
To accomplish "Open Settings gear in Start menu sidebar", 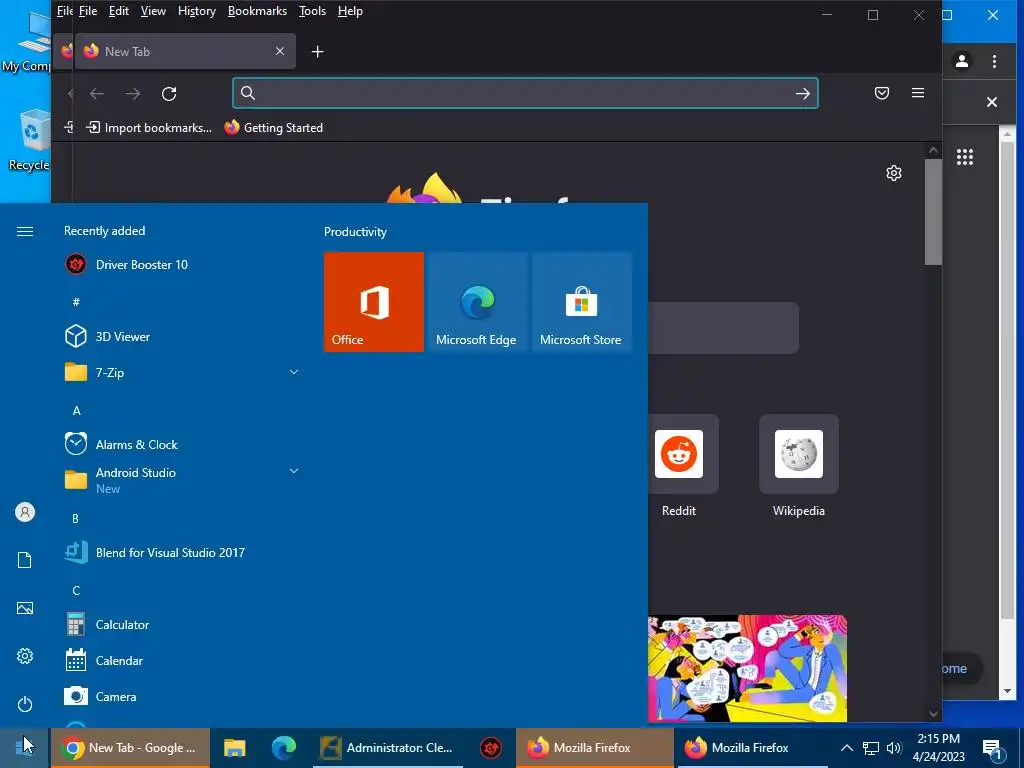I will [25, 656].
